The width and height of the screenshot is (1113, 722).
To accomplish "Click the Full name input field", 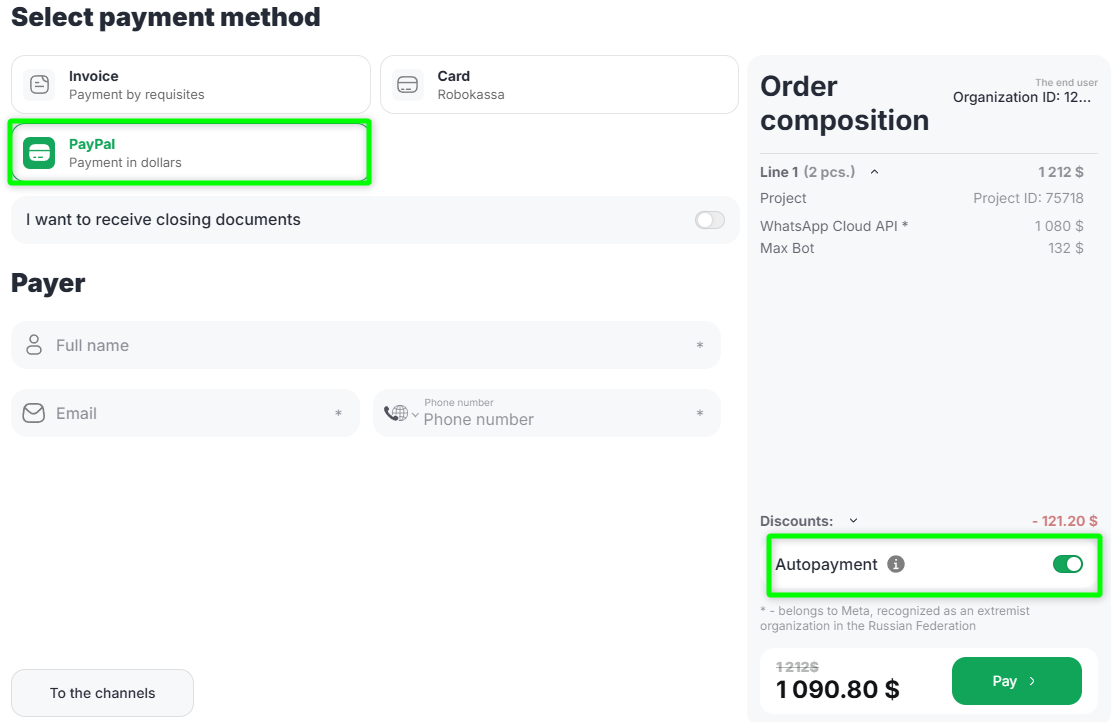I will coord(370,345).
